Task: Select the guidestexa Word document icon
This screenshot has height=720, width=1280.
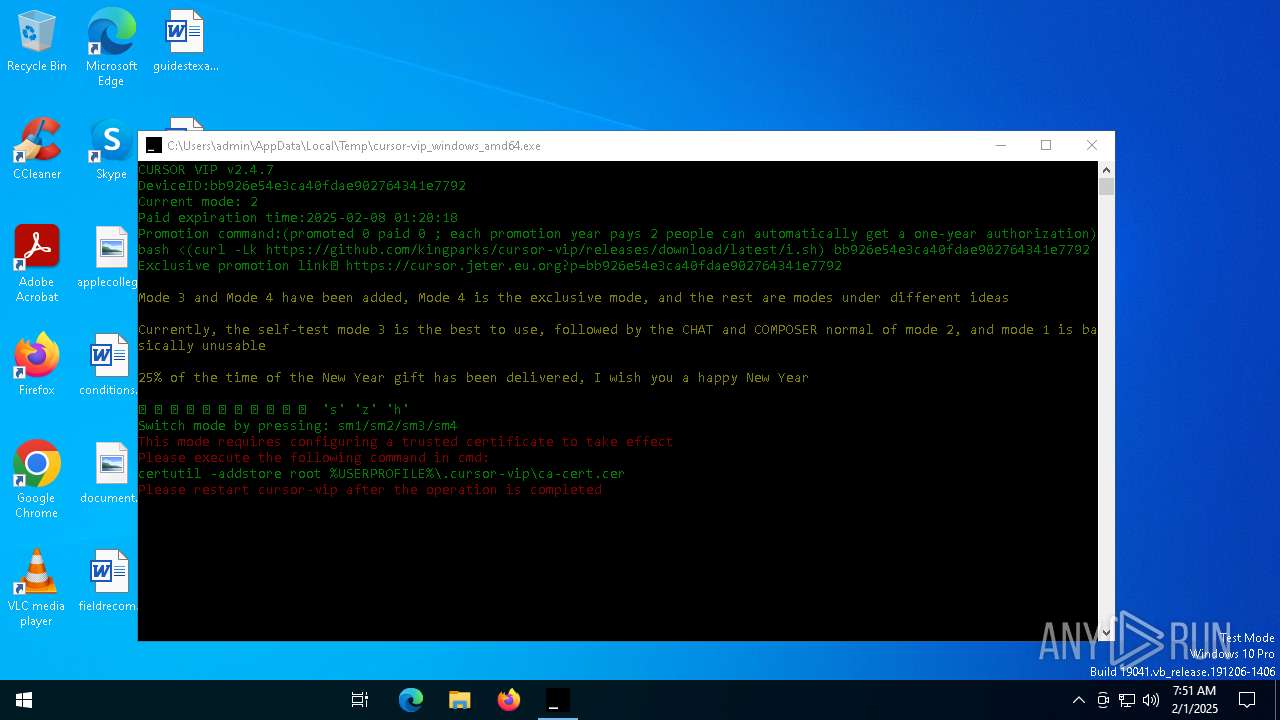Action: (x=185, y=41)
